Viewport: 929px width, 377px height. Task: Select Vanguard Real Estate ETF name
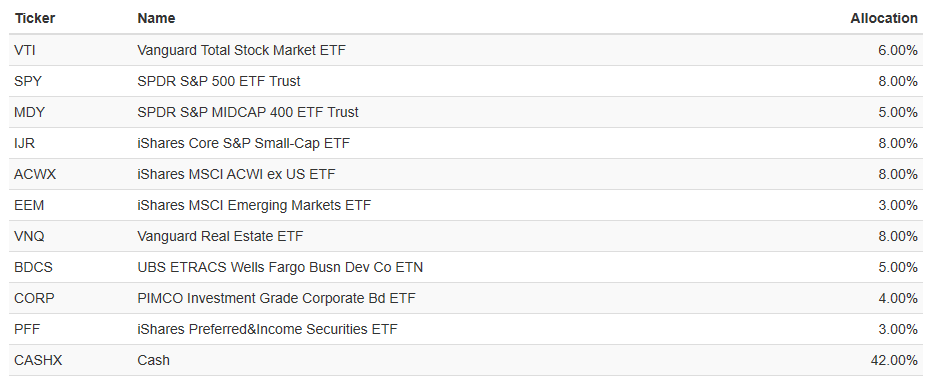tap(220, 236)
